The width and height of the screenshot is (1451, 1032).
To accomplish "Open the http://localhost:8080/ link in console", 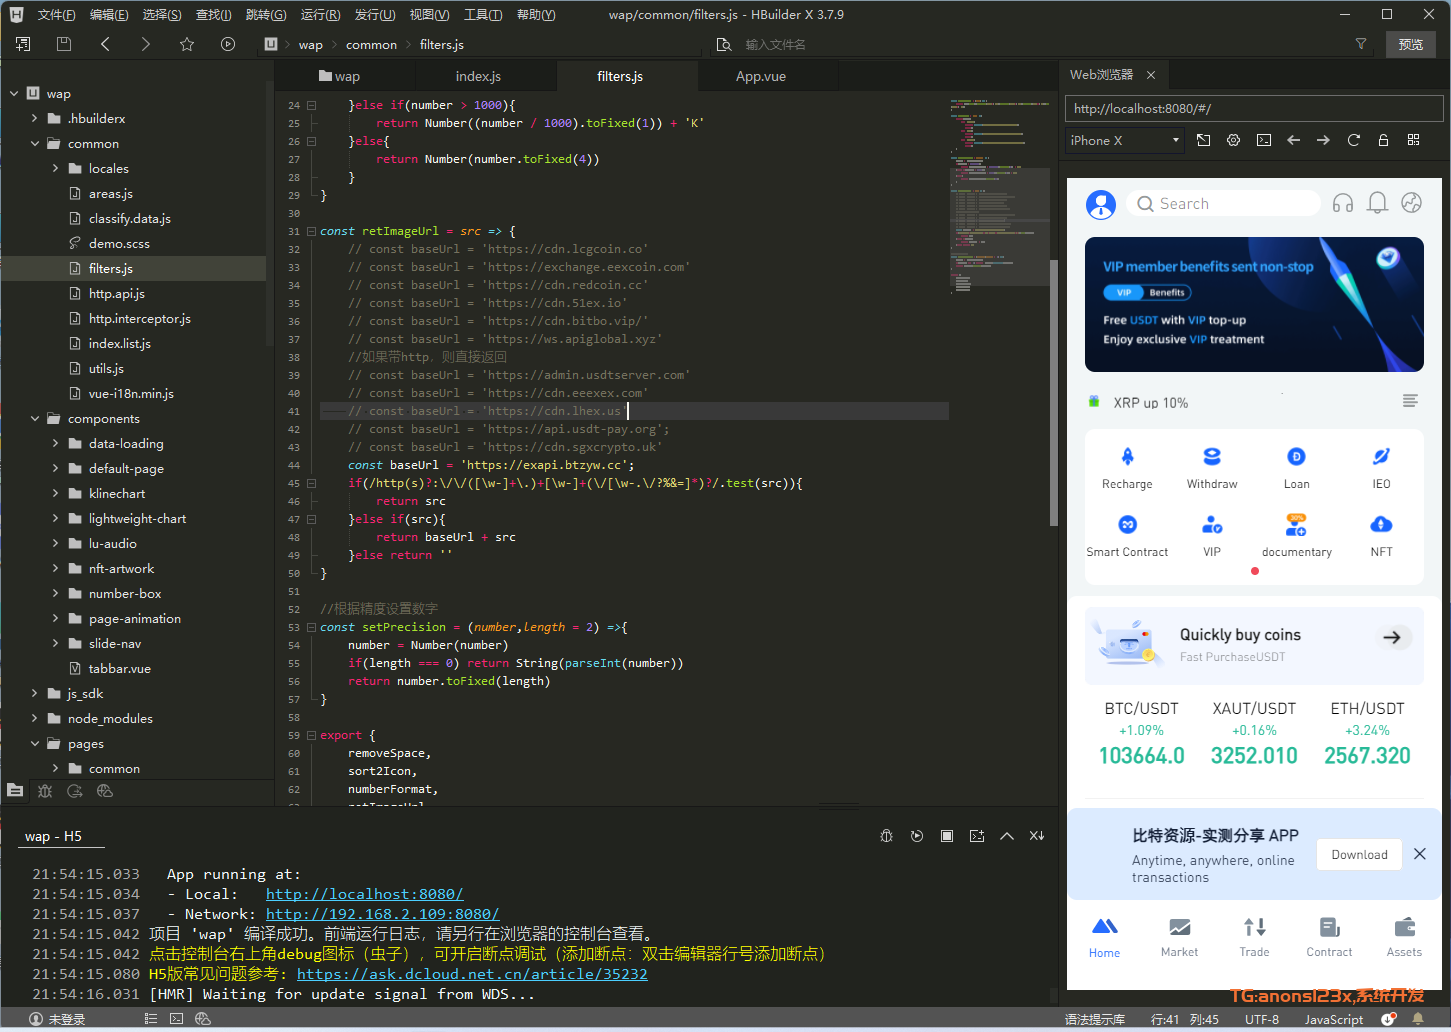I will (364, 894).
